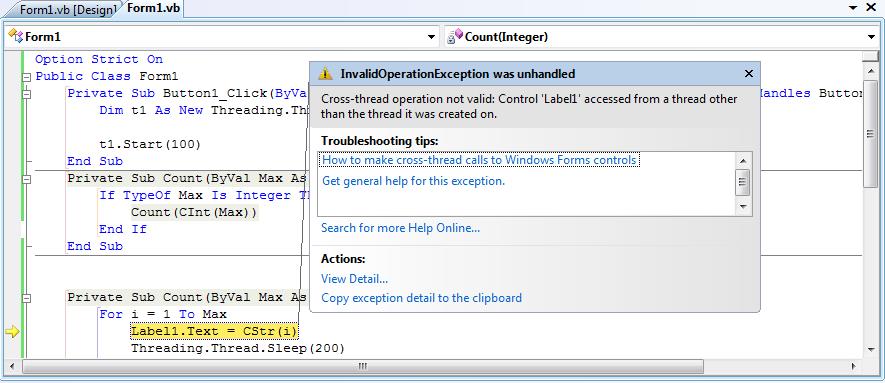Collapse the Public Class Form1 region
Screen dimensions: 885x383
coord(26,77)
